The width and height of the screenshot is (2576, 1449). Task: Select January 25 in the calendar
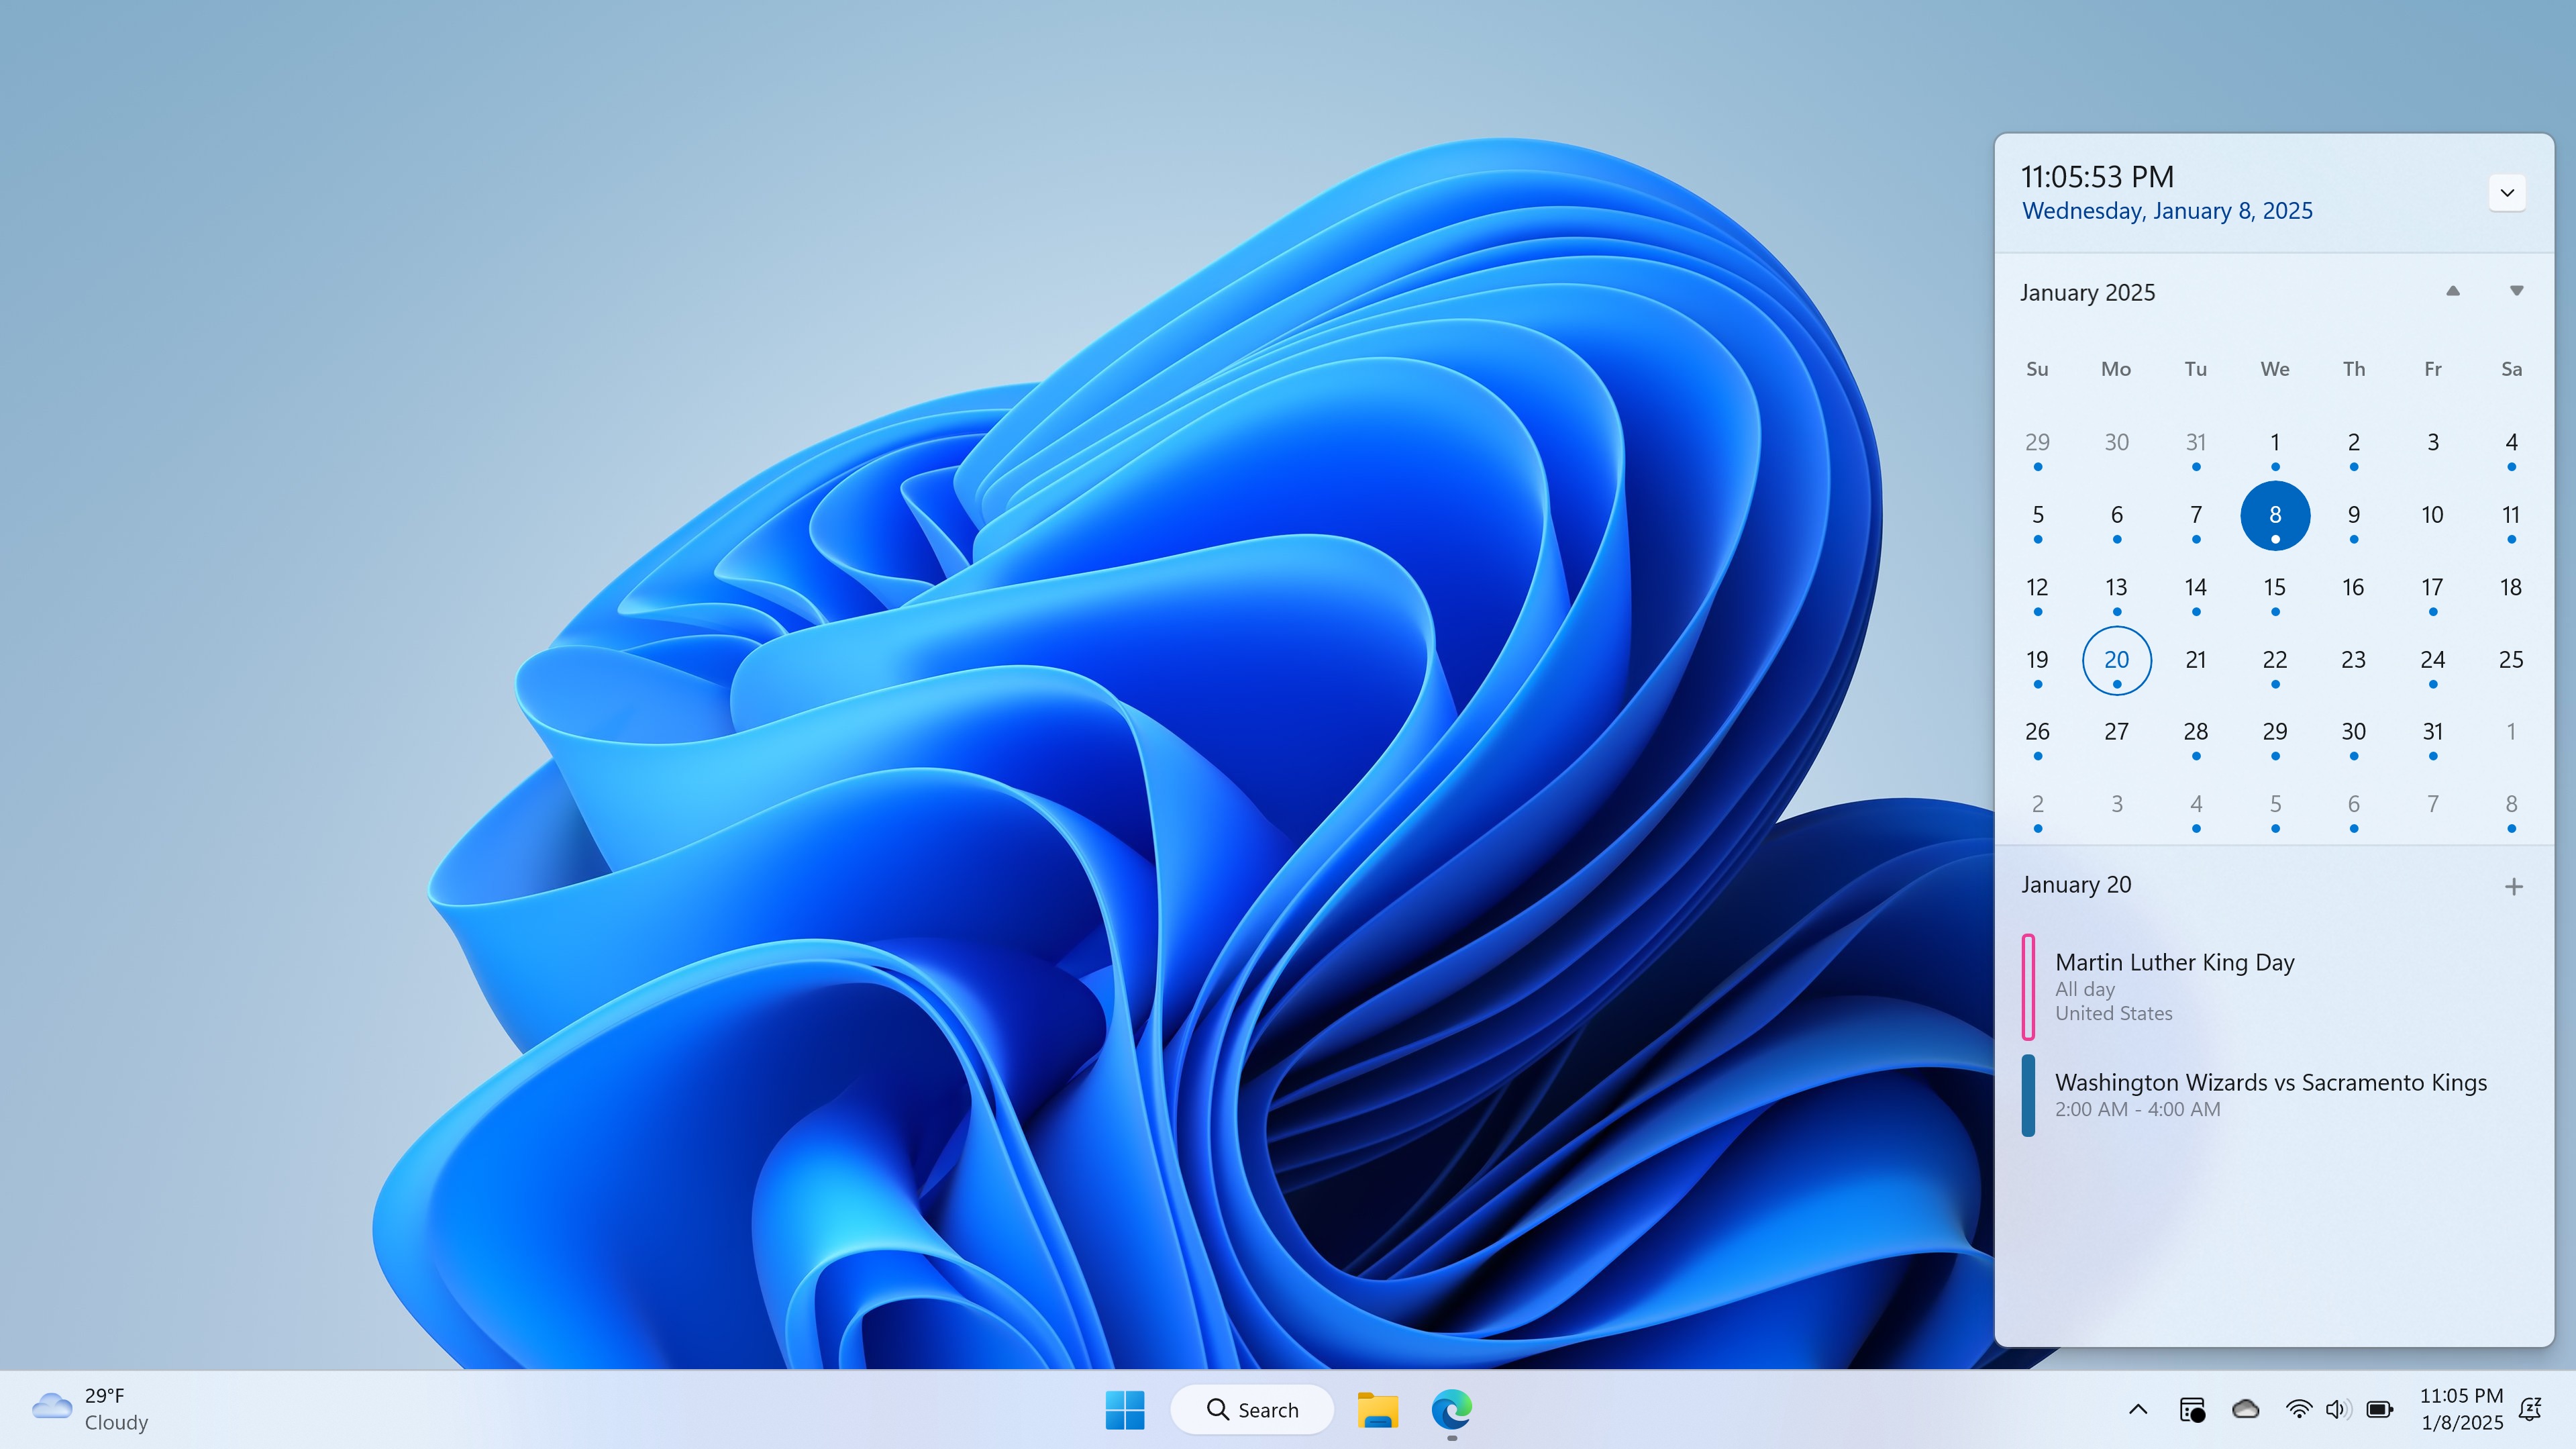[2511, 660]
